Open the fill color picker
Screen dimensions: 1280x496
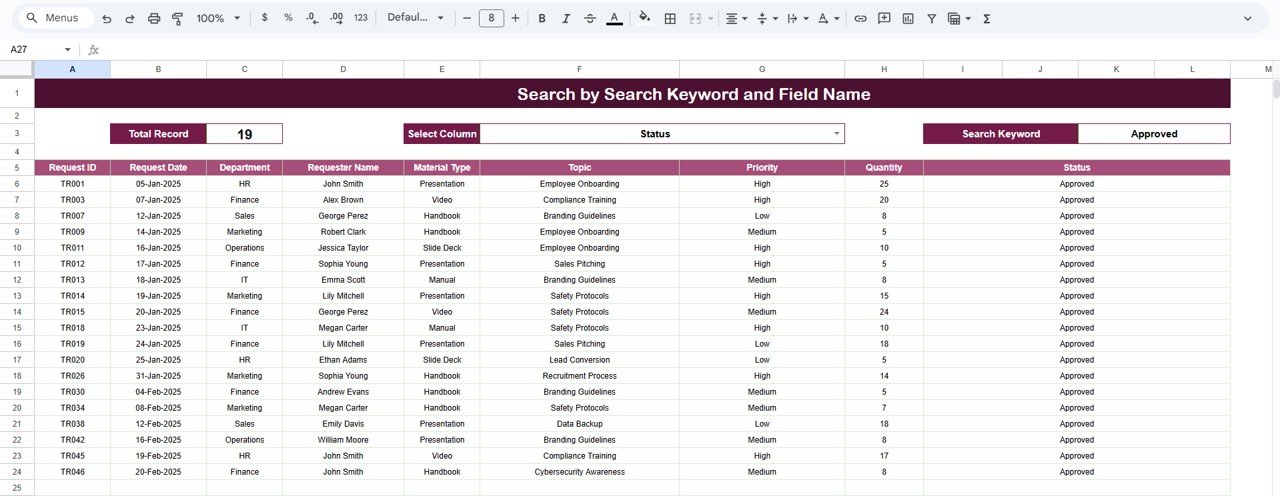(x=644, y=18)
